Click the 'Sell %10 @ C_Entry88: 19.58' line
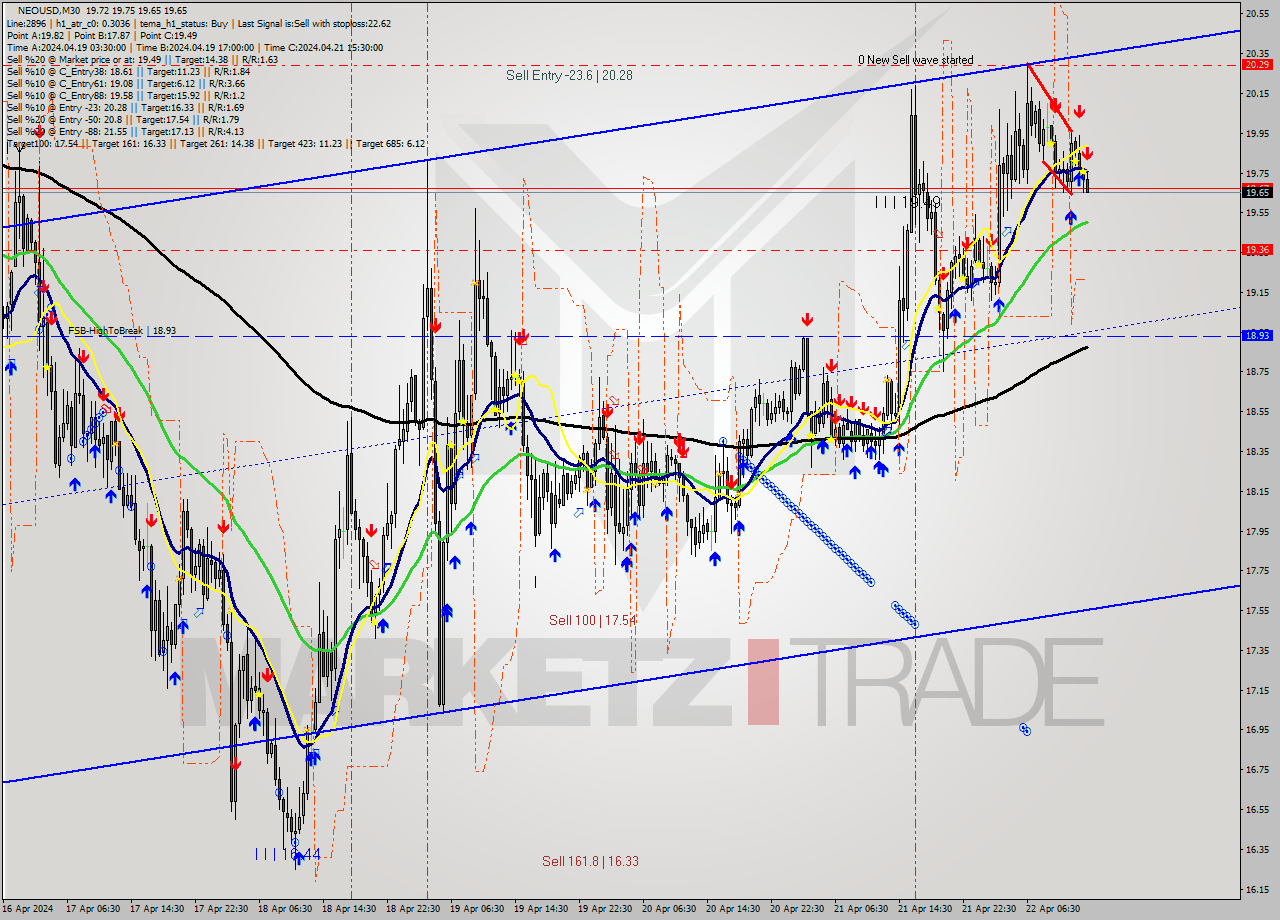The image size is (1280, 920). coord(125,95)
